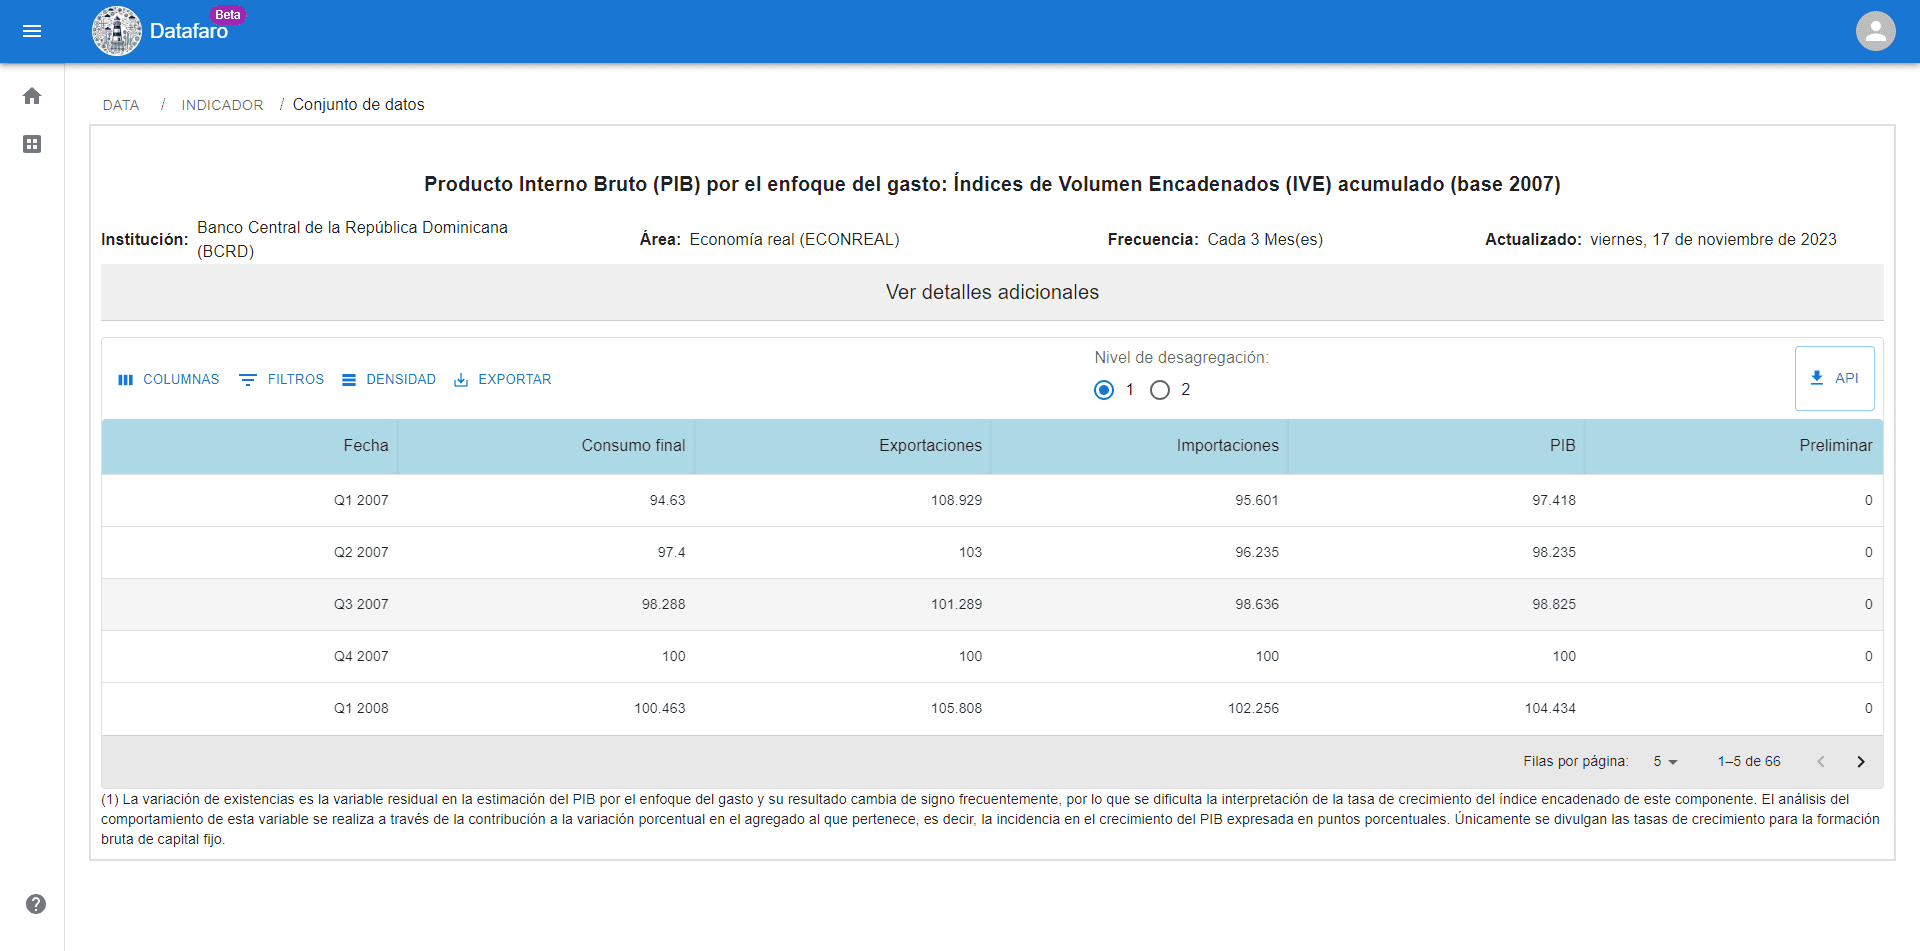This screenshot has width=1920, height=951.
Task: Click Importaciones value 98.636
Action: tap(1257, 605)
